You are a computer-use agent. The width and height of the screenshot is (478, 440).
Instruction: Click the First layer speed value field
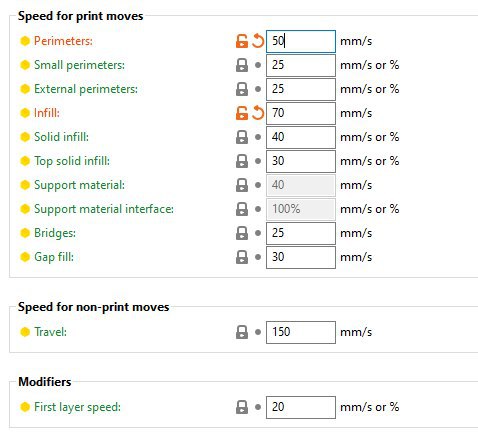click(x=301, y=407)
